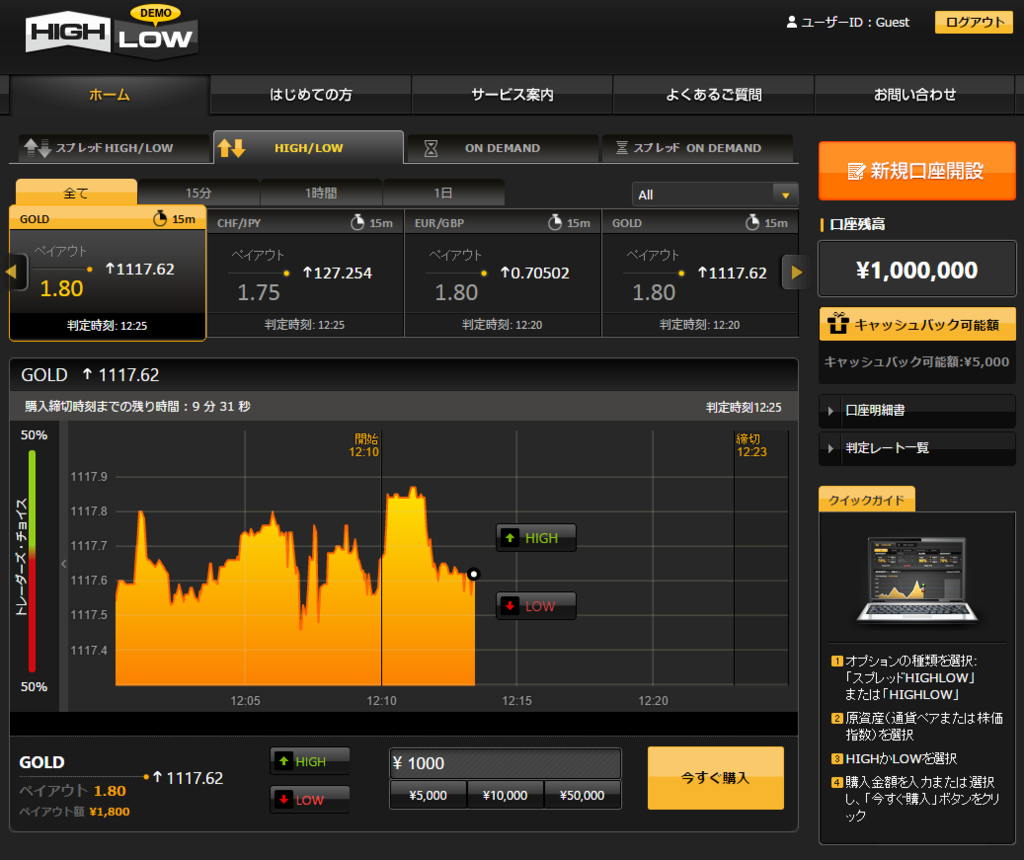Screen dimensions: 1024x860
Task: Click the account balance ¥1,000,000 box
Action: tap(917, 270)
